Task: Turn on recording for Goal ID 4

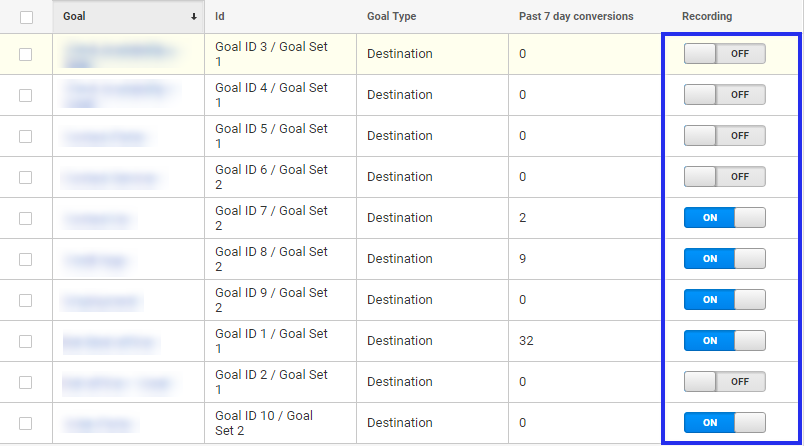Action: [x=724, y=94]
